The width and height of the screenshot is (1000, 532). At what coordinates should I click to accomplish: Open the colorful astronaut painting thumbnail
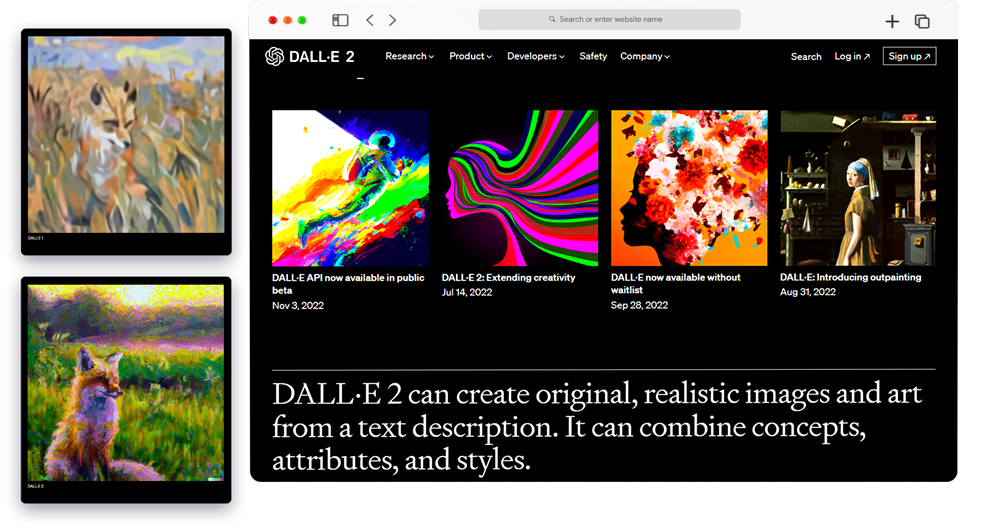pos(351,188)
